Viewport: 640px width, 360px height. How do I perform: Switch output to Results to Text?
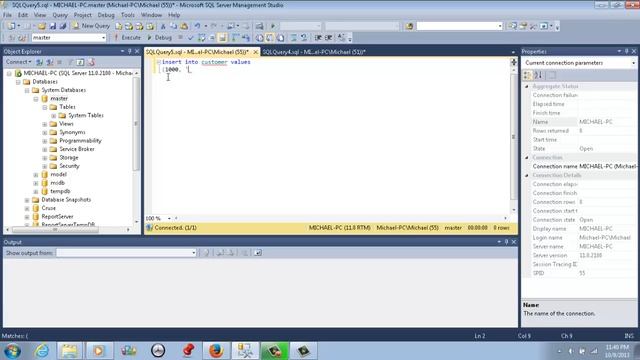point(260,38)
